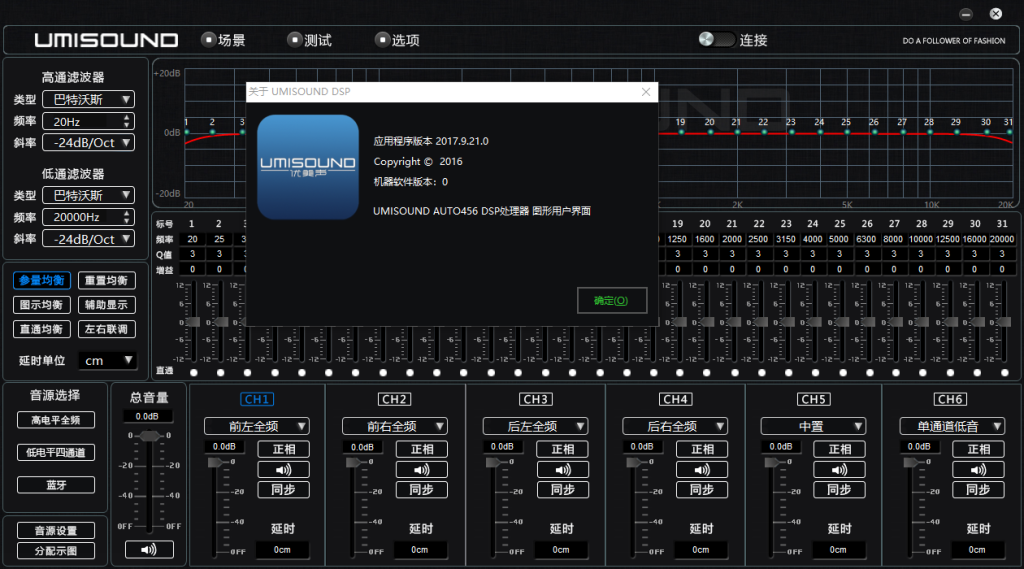
Task: Switch to CH1 channel tab
Action: (257, 398)
